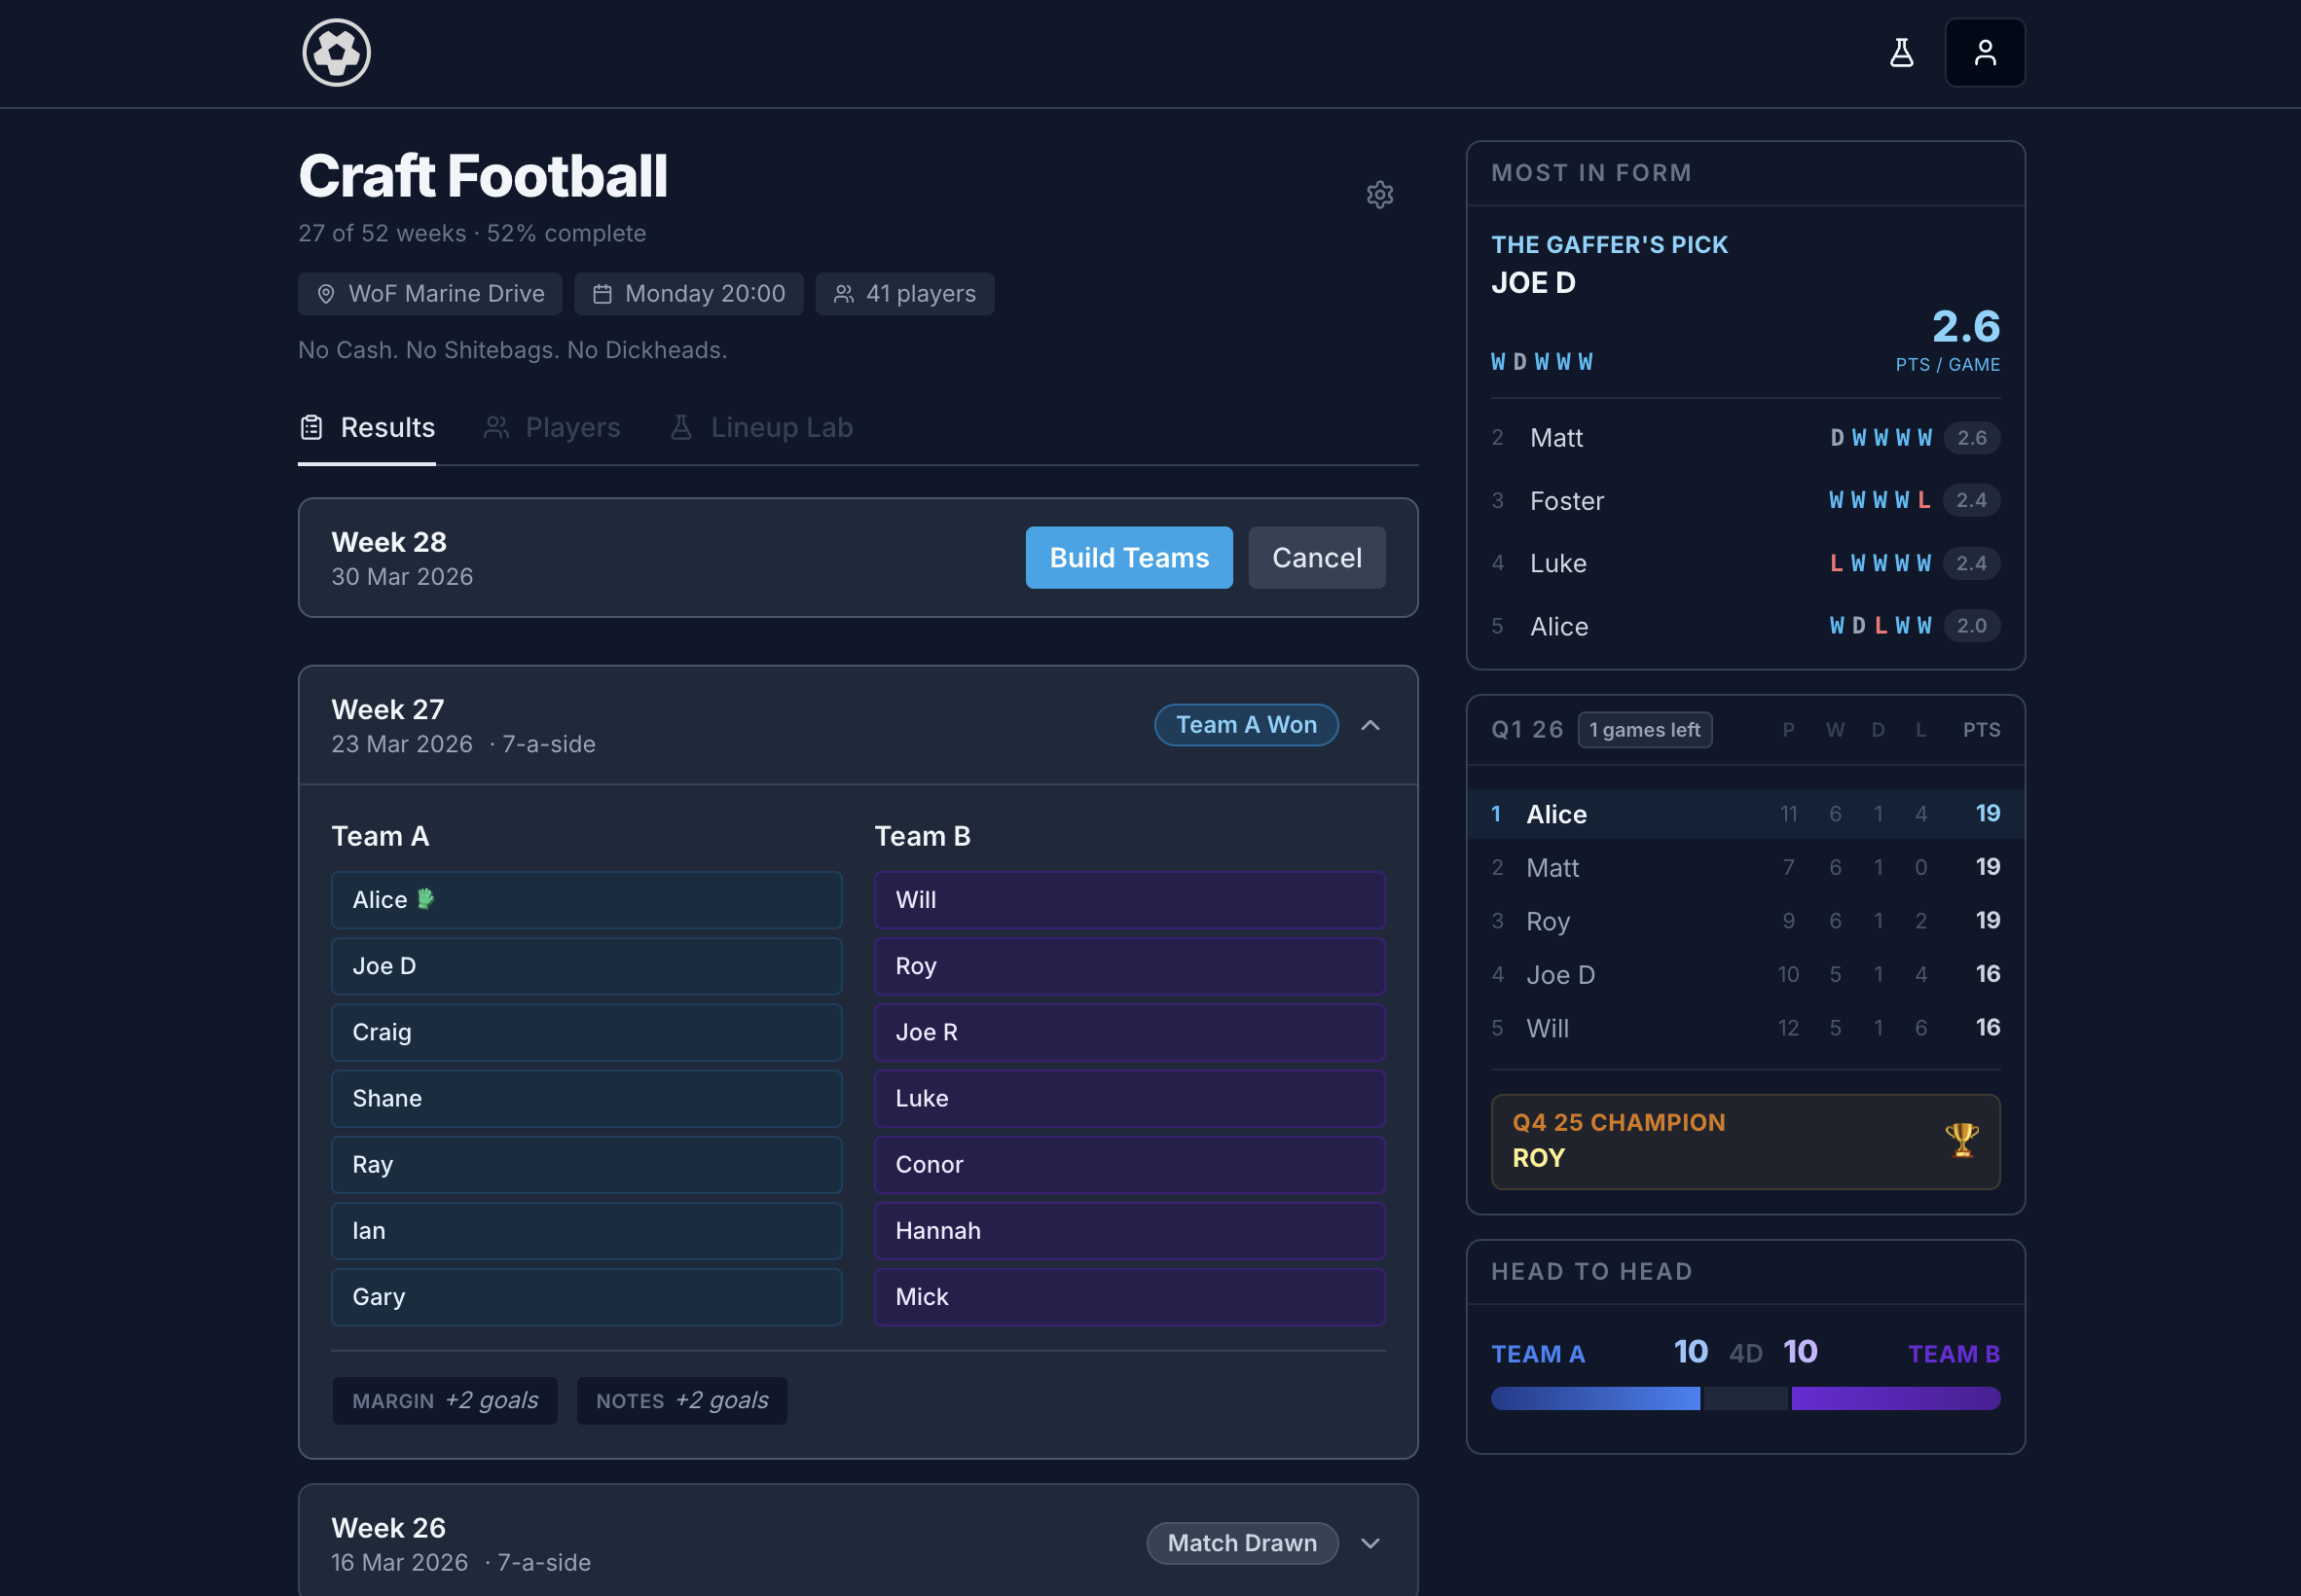This screenshot has height=1596, width=2301.
Task: Open the 1 games left badge
Action: (x=1644, y=729)
